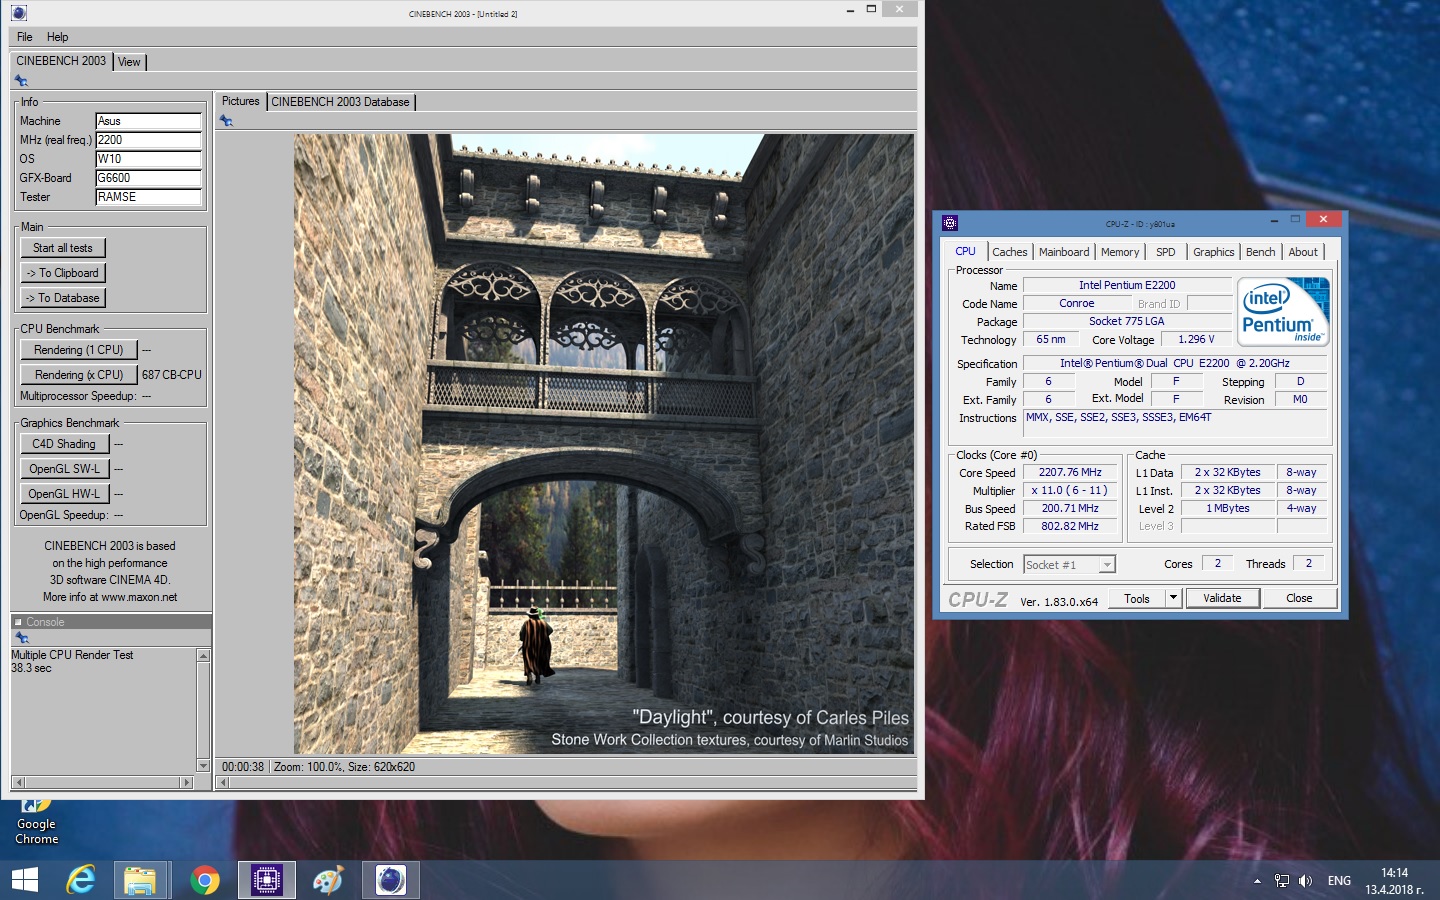Select the Pictures tab
Screen dimensions: 1440x900
[240, 101]
